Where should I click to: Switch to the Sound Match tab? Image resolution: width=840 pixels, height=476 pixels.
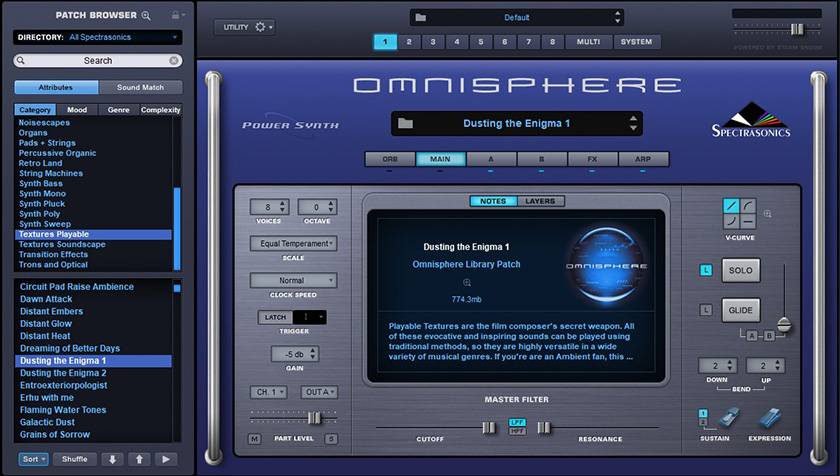[x=140, y=87]
